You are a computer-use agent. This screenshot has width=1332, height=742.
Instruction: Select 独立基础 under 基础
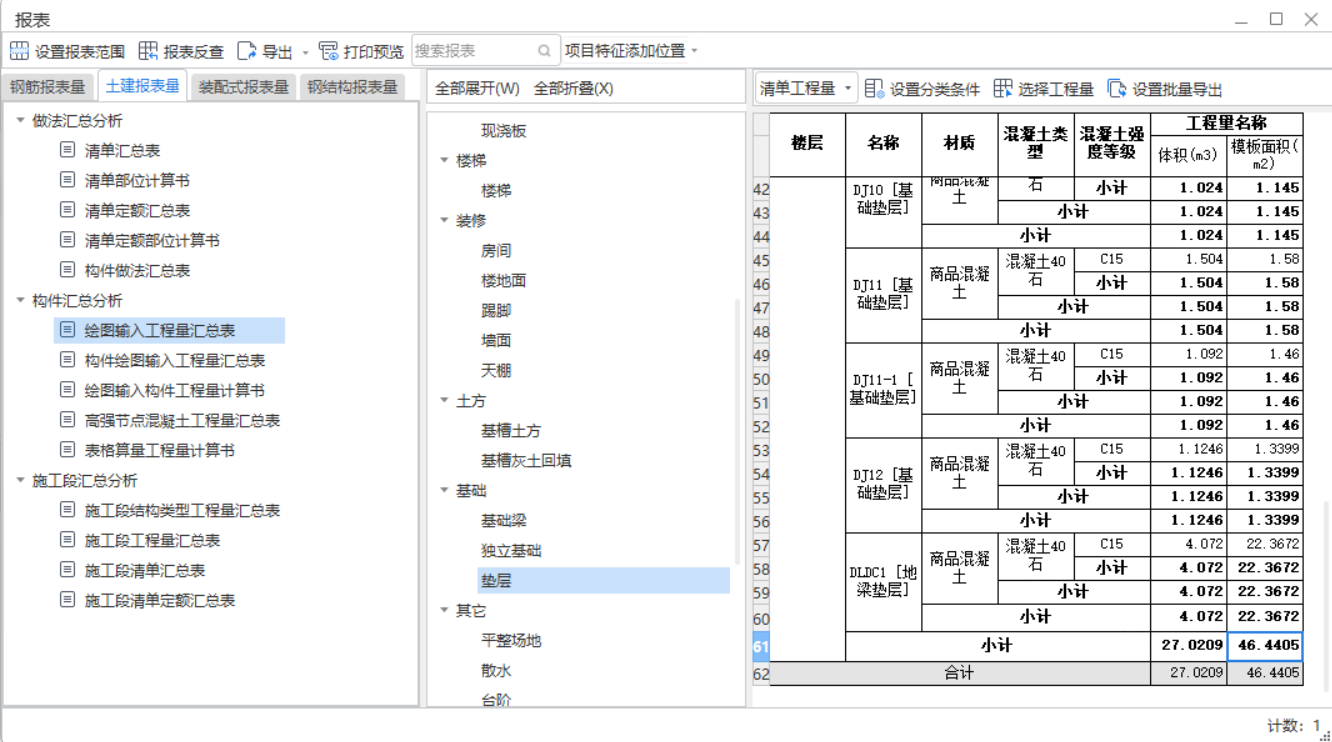(x=511, y=550)
